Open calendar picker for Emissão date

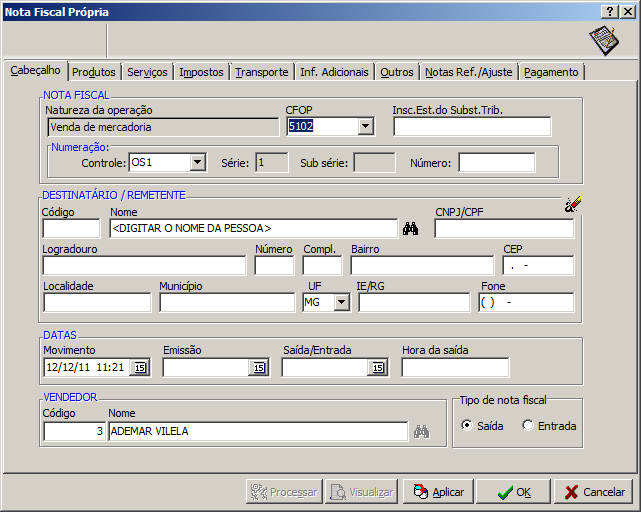coord(258,368)
